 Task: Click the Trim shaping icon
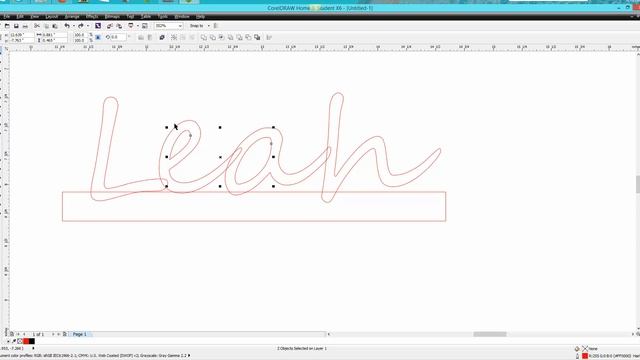pyautogui.click(x=212, y=38)
